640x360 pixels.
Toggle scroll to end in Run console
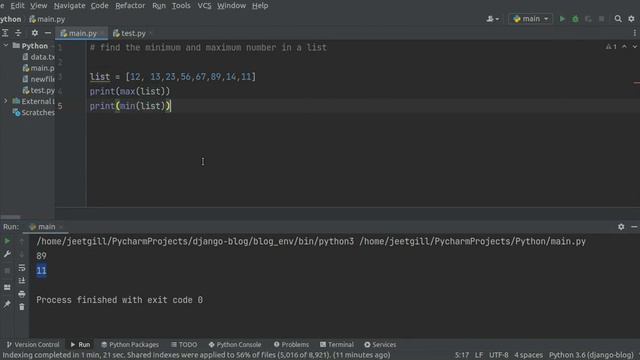click(x=22, y=281)
